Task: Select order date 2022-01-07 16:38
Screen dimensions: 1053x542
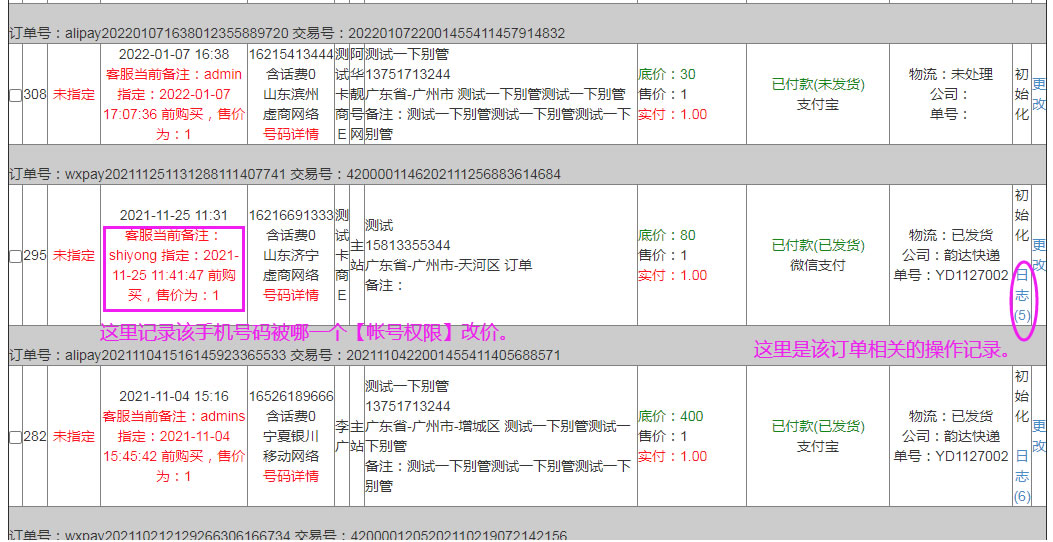Action: (174, 54)
